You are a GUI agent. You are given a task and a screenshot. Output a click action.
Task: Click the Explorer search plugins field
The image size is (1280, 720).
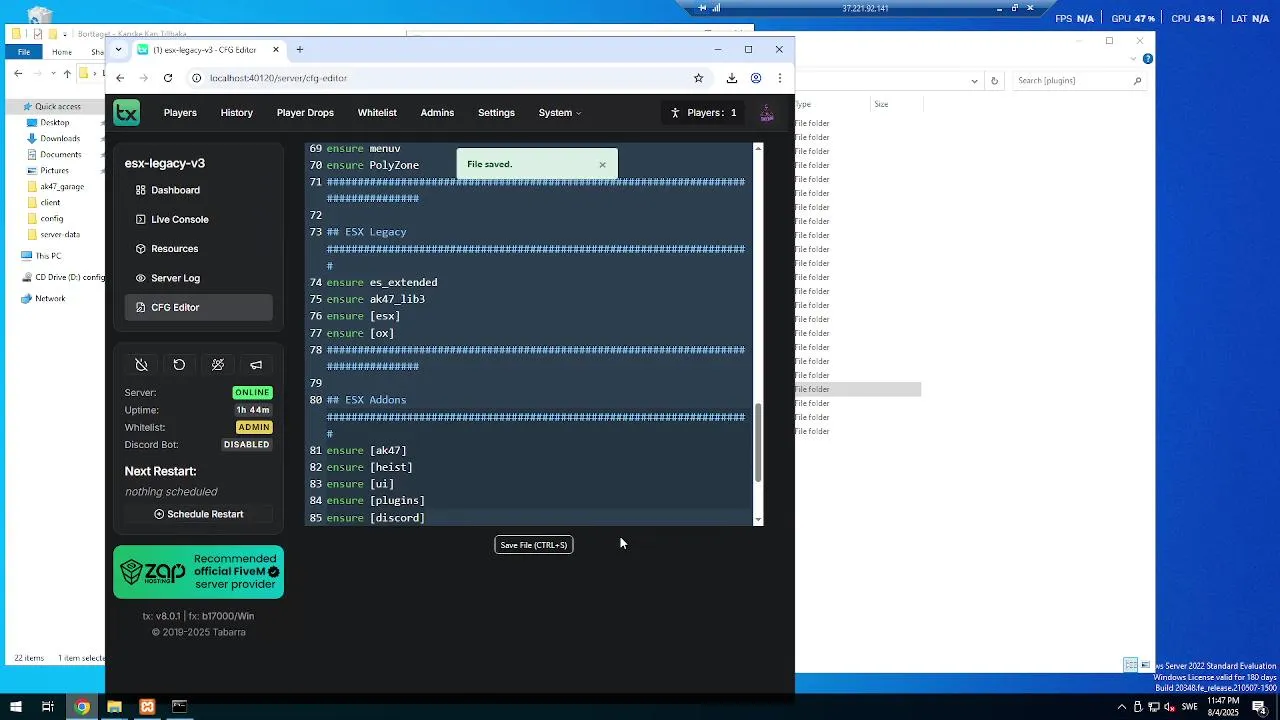[x=1078, y=81]
